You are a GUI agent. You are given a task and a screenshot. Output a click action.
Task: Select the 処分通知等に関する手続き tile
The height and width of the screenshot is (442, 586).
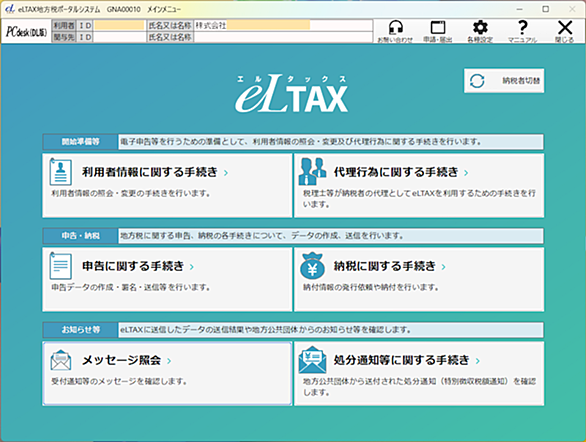coord(419,374)
